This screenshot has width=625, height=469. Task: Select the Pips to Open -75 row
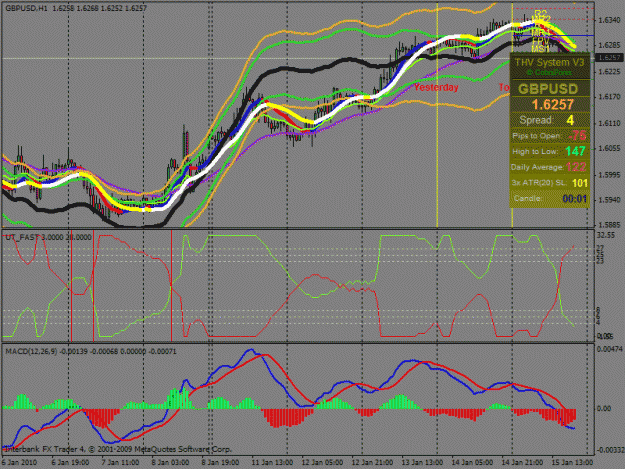coord(550,136)
